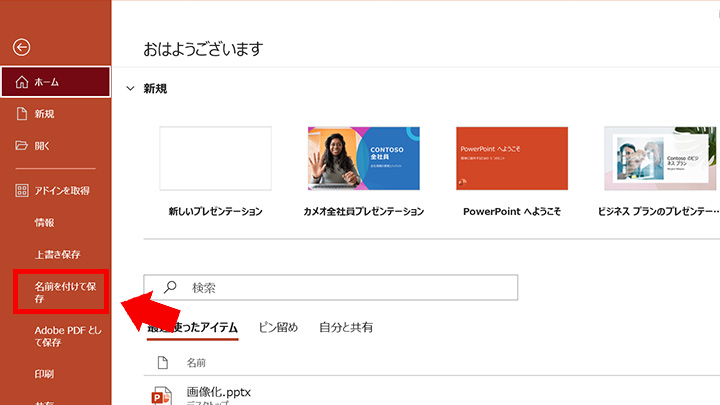Image resolution: width=720 pixels, height=405 pixels.
Task: Click the search magnifier icon
Action: pyautogui.click(x=170, y=287)
